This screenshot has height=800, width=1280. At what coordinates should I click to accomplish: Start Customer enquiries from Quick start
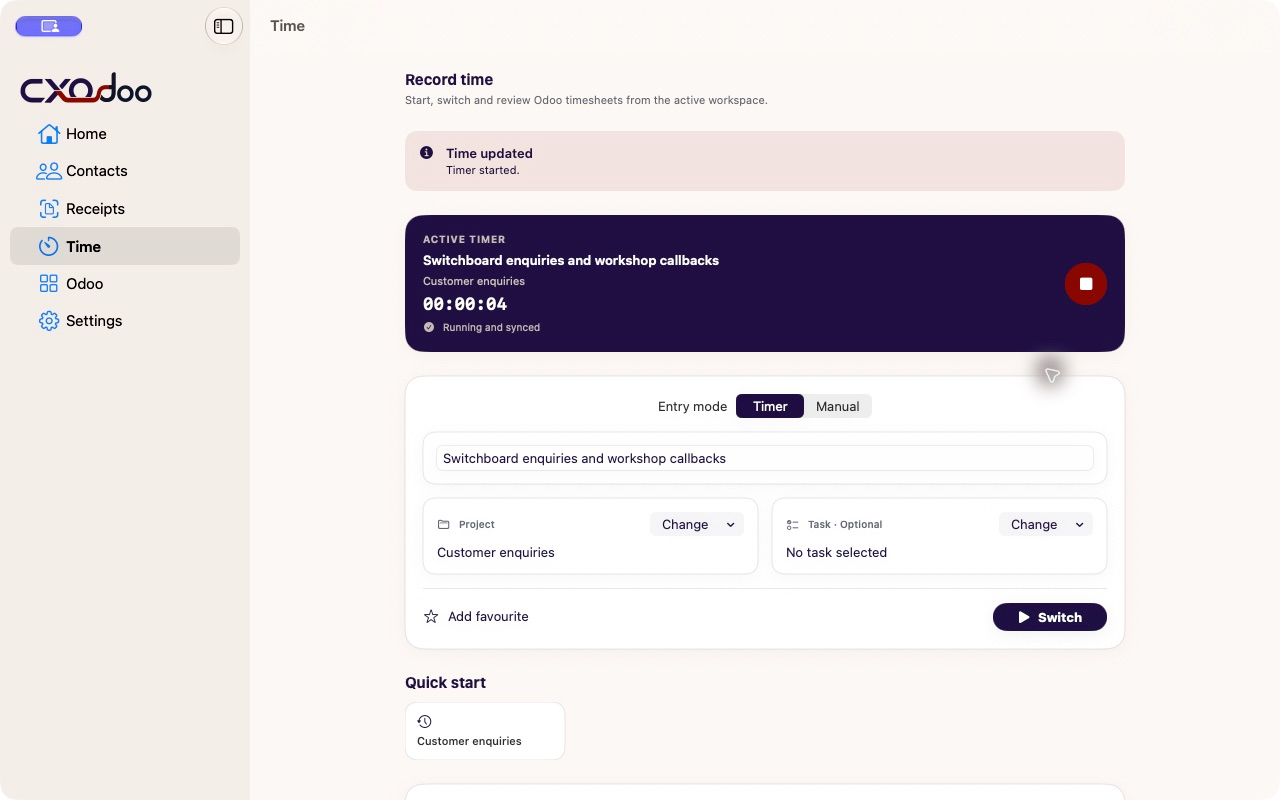click(485, 731)
